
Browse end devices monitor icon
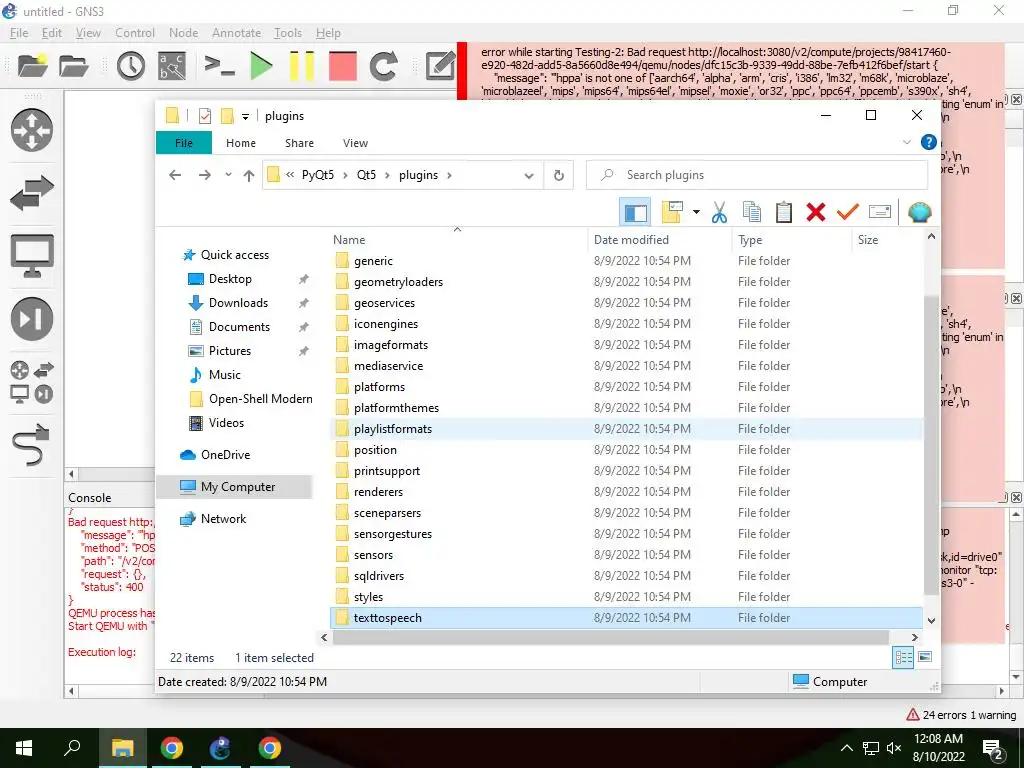tap(31, 255)
